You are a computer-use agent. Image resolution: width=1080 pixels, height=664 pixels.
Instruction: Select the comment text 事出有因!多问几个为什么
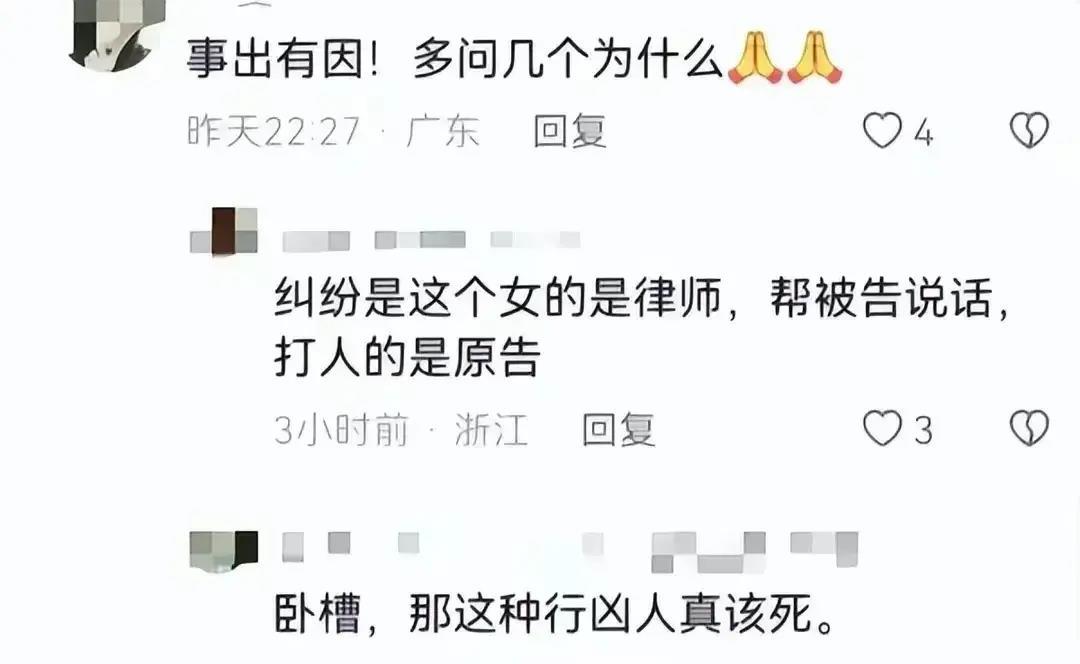(x=455, y=59)
